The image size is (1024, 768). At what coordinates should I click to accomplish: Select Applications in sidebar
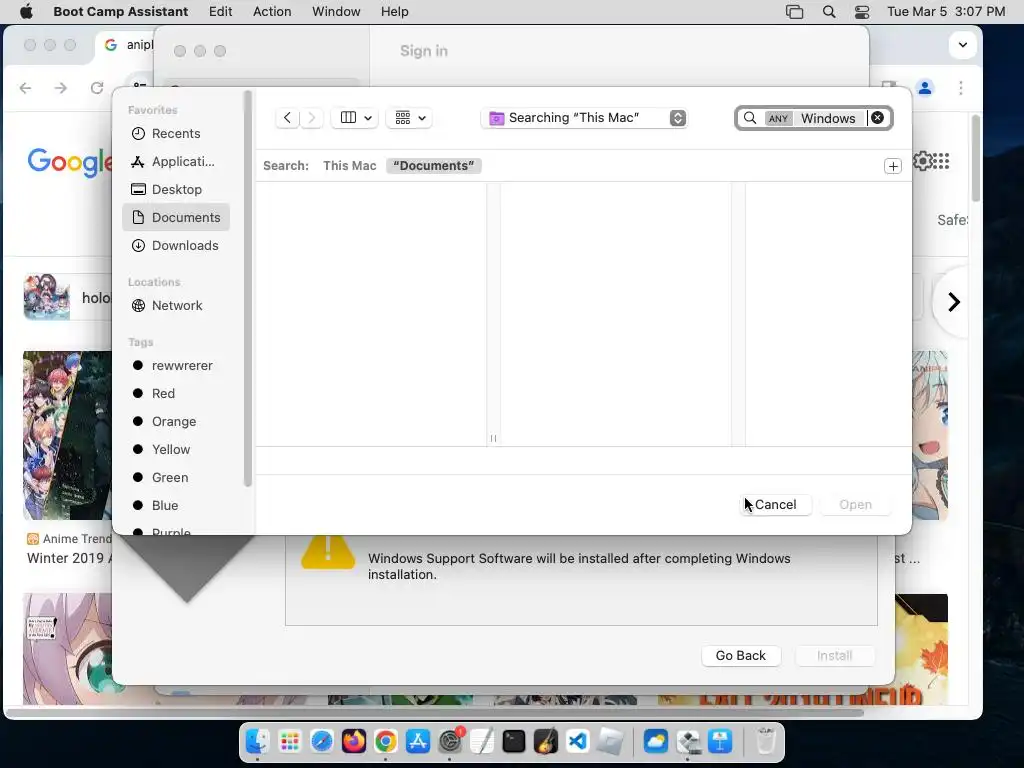point(176,161)
